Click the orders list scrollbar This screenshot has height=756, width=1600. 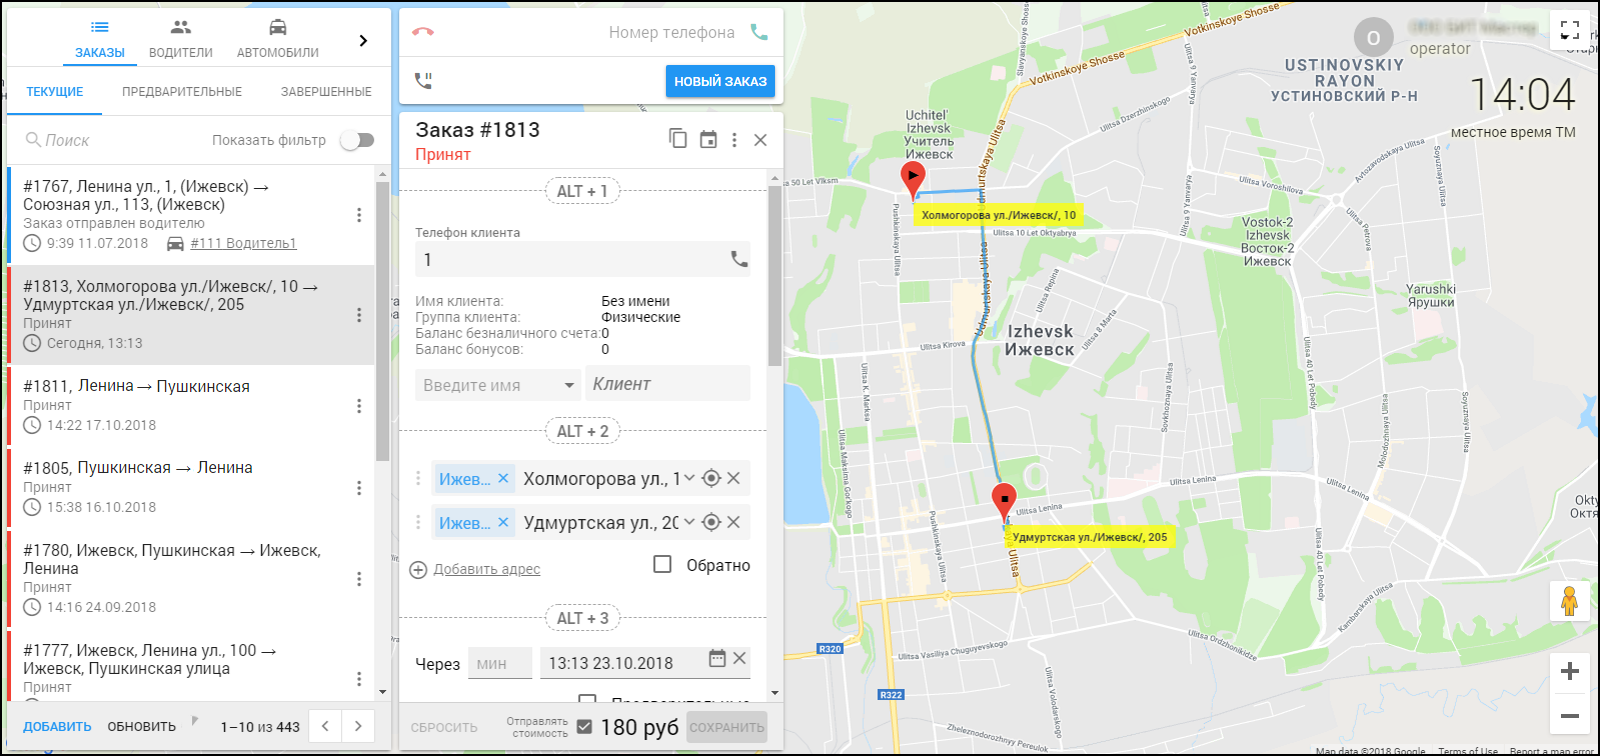(x=382, y=320)
